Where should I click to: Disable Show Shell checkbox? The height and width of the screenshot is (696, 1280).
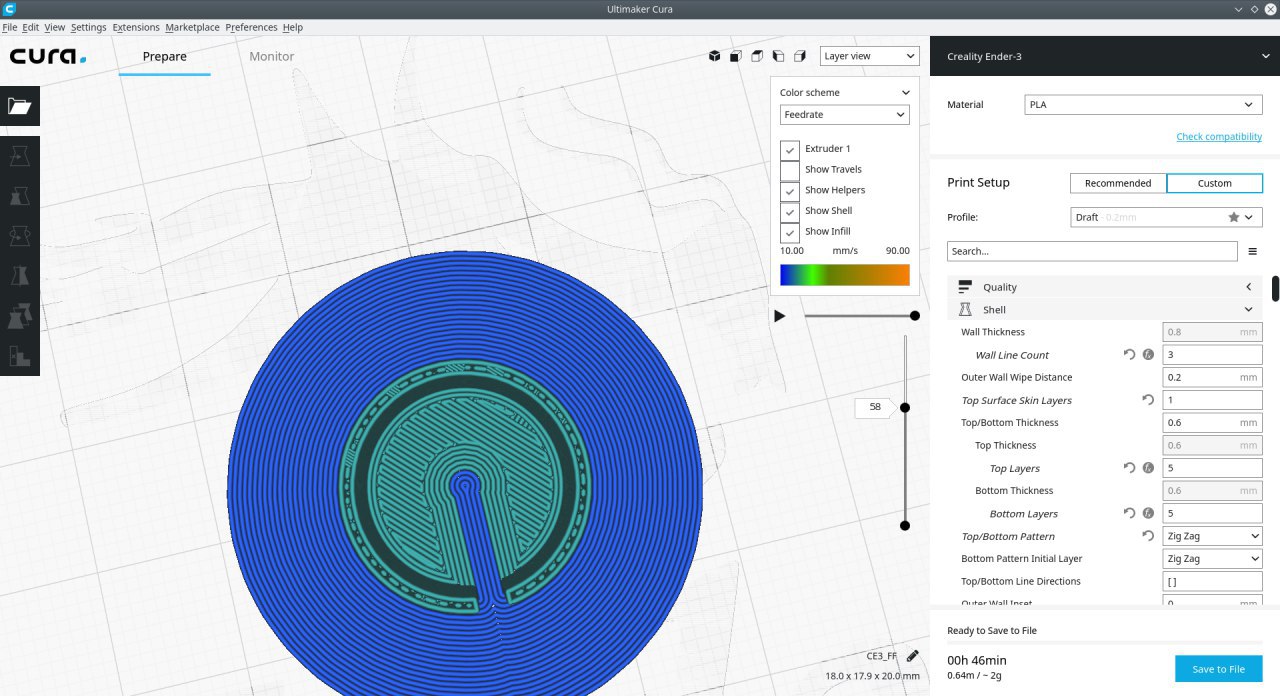[x=790, y=211]
